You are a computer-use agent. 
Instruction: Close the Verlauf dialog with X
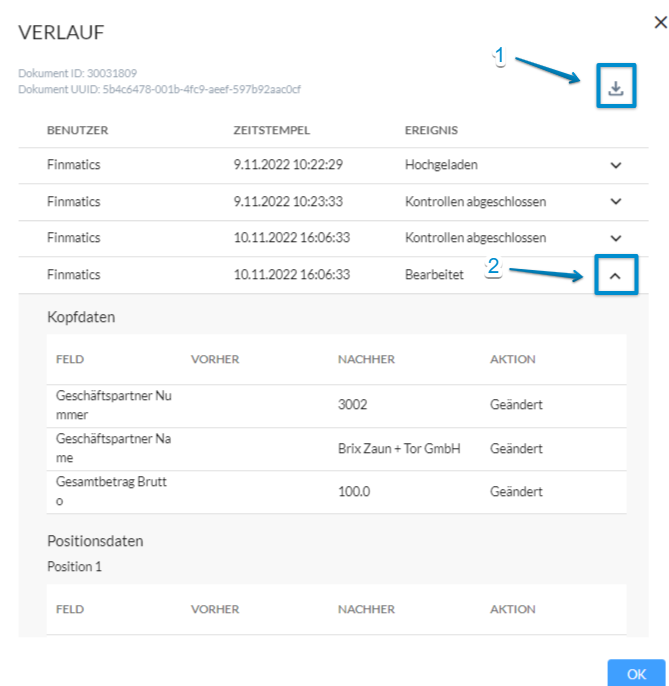pyautogui.click(x=660, y=22)
